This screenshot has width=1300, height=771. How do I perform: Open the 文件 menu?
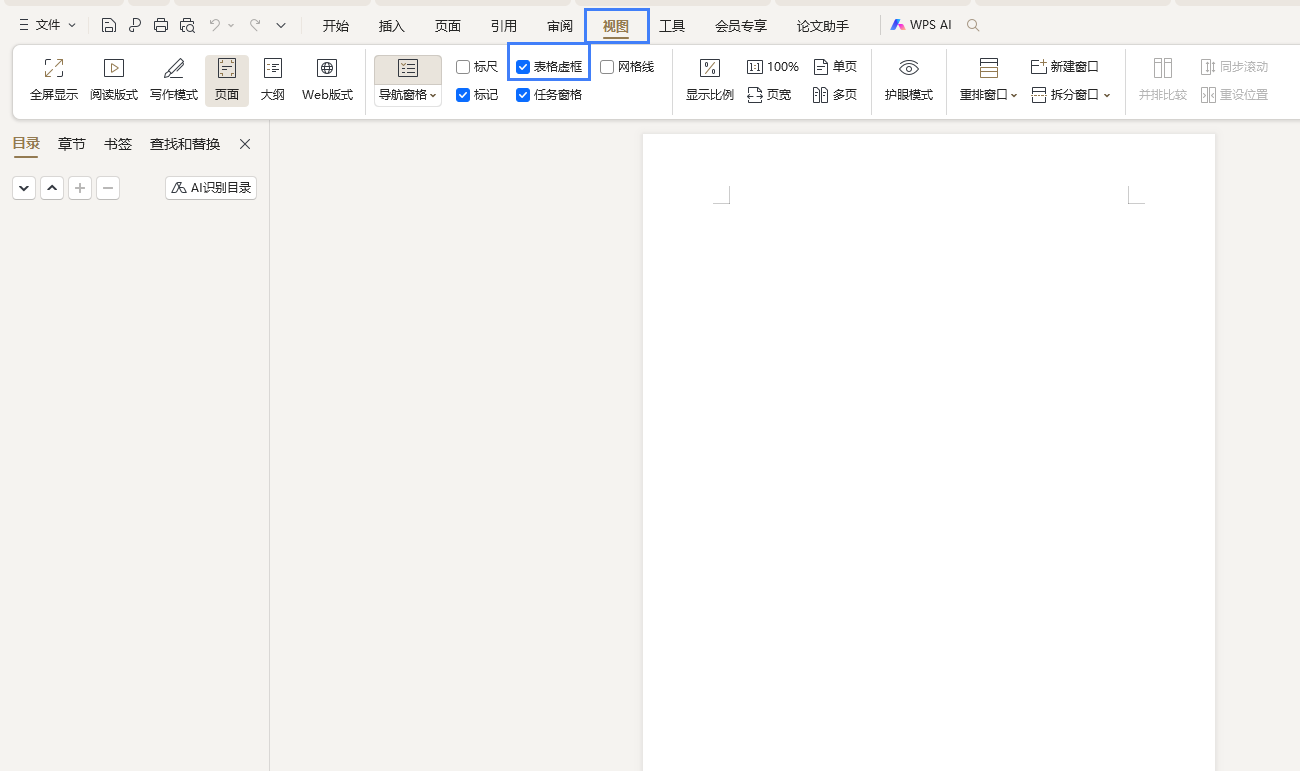47,25
